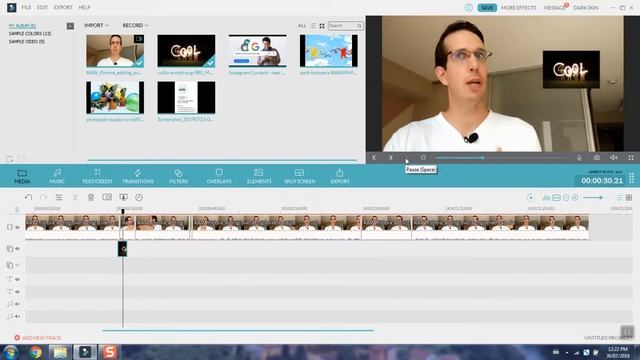This screenshot has height=360, width=640.
Task: Zoom out the timeline with minus icon
Action: point(566,198)
